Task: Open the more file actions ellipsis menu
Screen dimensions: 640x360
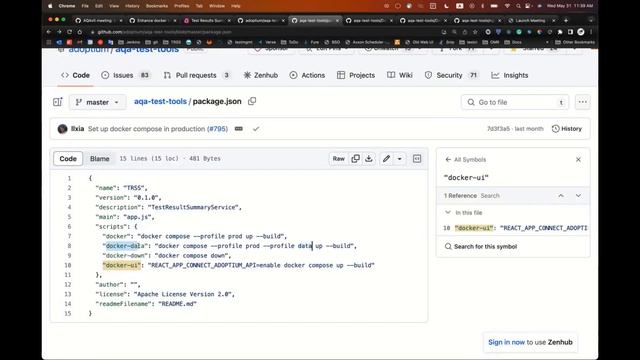Action: tap(582, 102)
